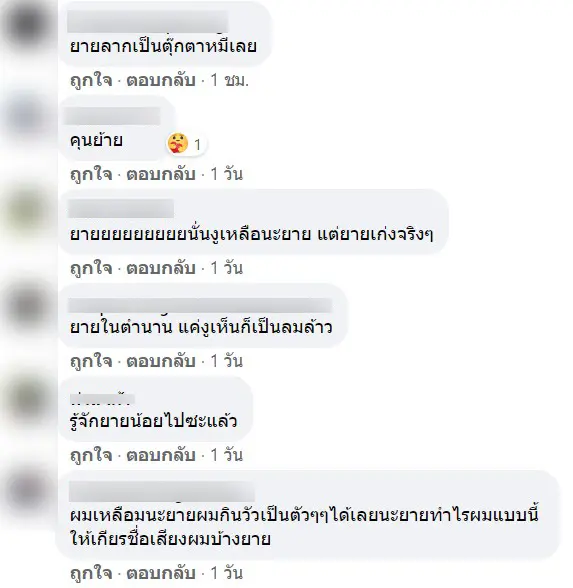Open the blurred avatar beside คุณย้าย comment
The image size is (573, 588).
tap(28, 116)
